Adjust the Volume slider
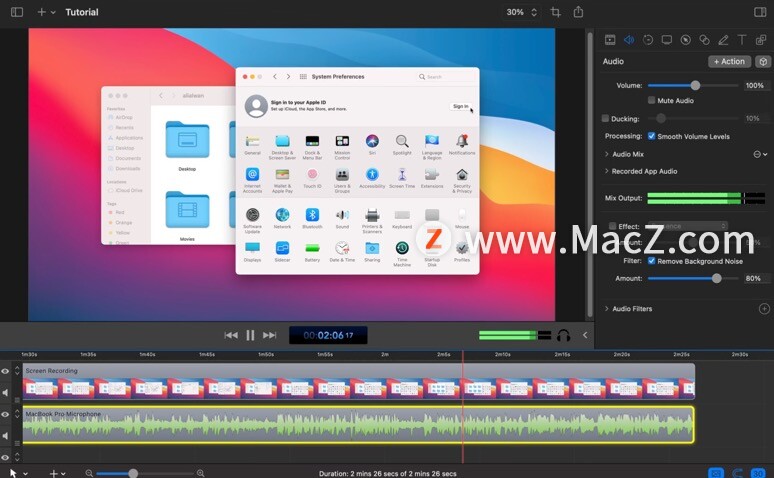Viewport: 774px width, 478px height. [x=693, y=85]
